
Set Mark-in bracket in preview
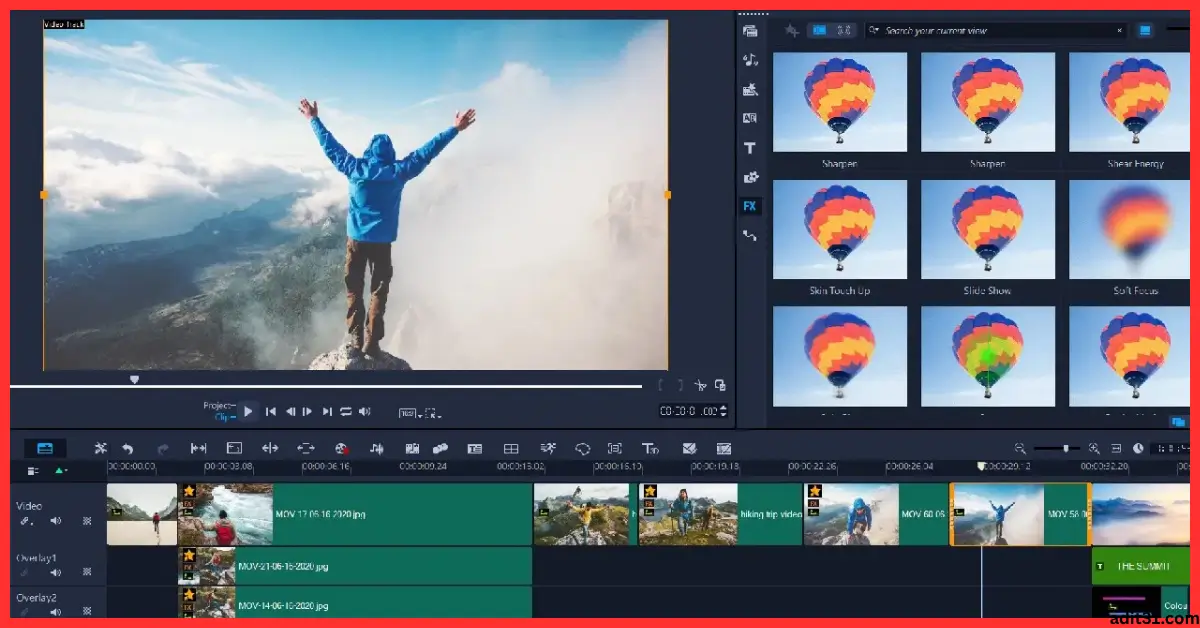[661, 385]
